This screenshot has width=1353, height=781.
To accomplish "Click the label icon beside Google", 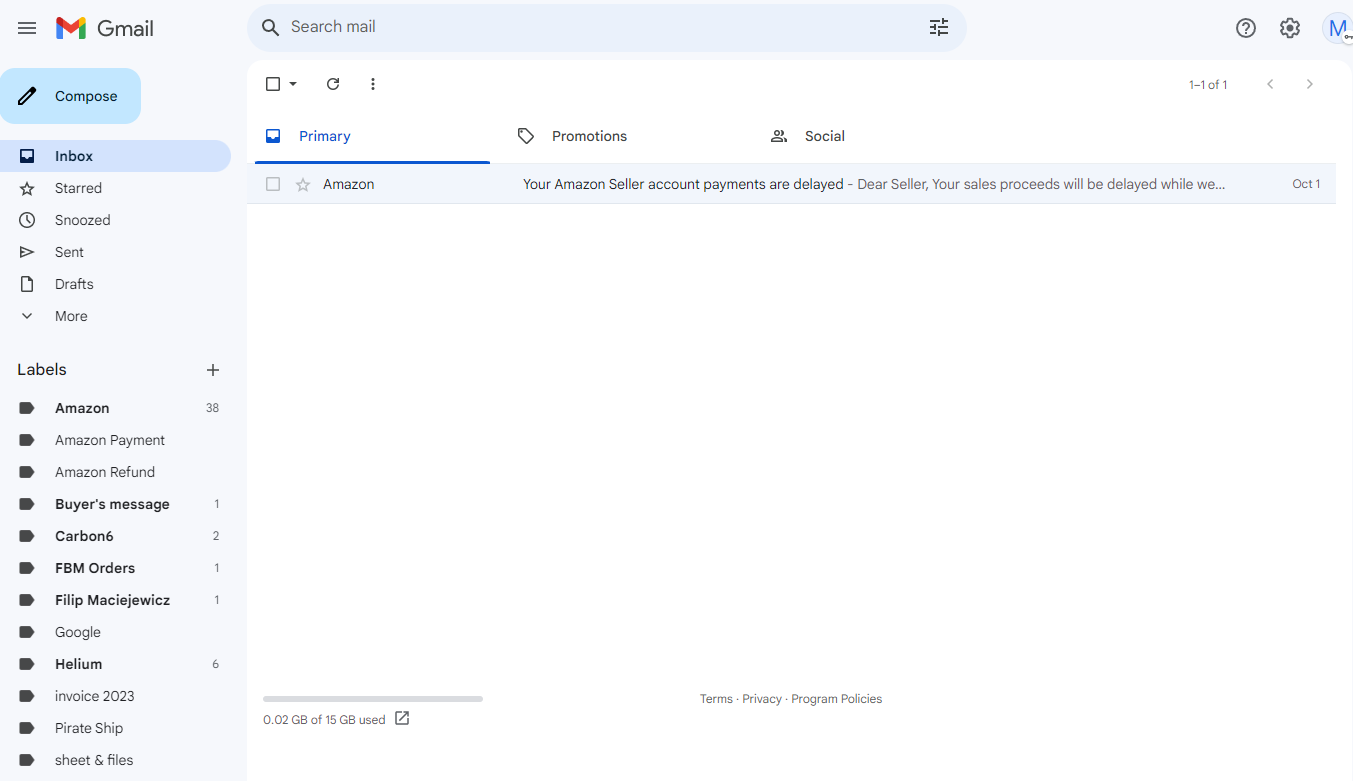I will [x=27, y=632].
